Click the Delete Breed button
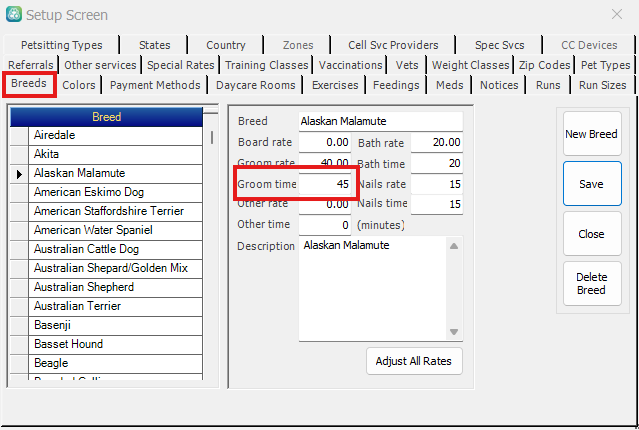639x430 pixels. 592,284
